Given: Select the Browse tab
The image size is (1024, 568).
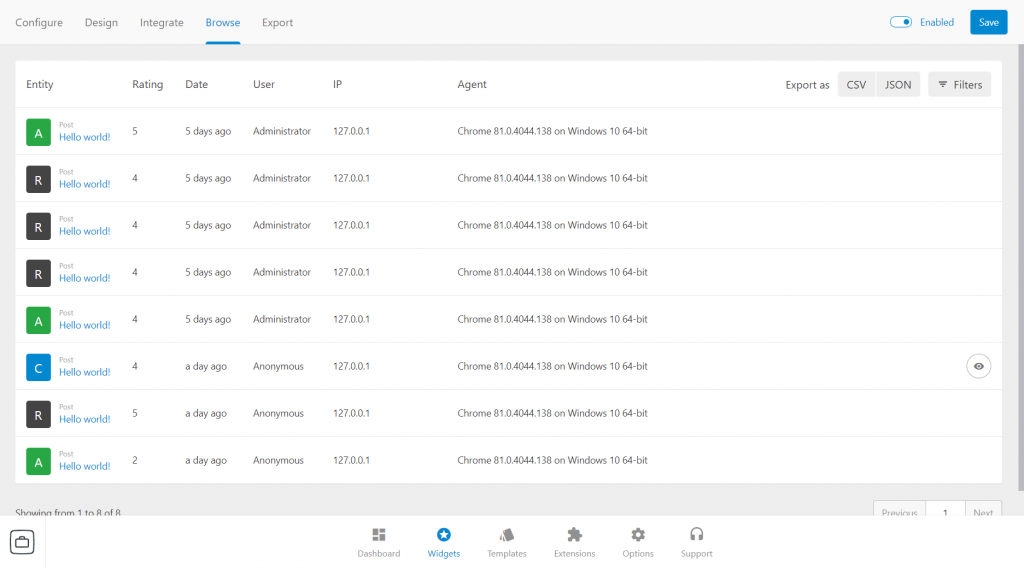Looking at the screenshot, I should (223, 22).
